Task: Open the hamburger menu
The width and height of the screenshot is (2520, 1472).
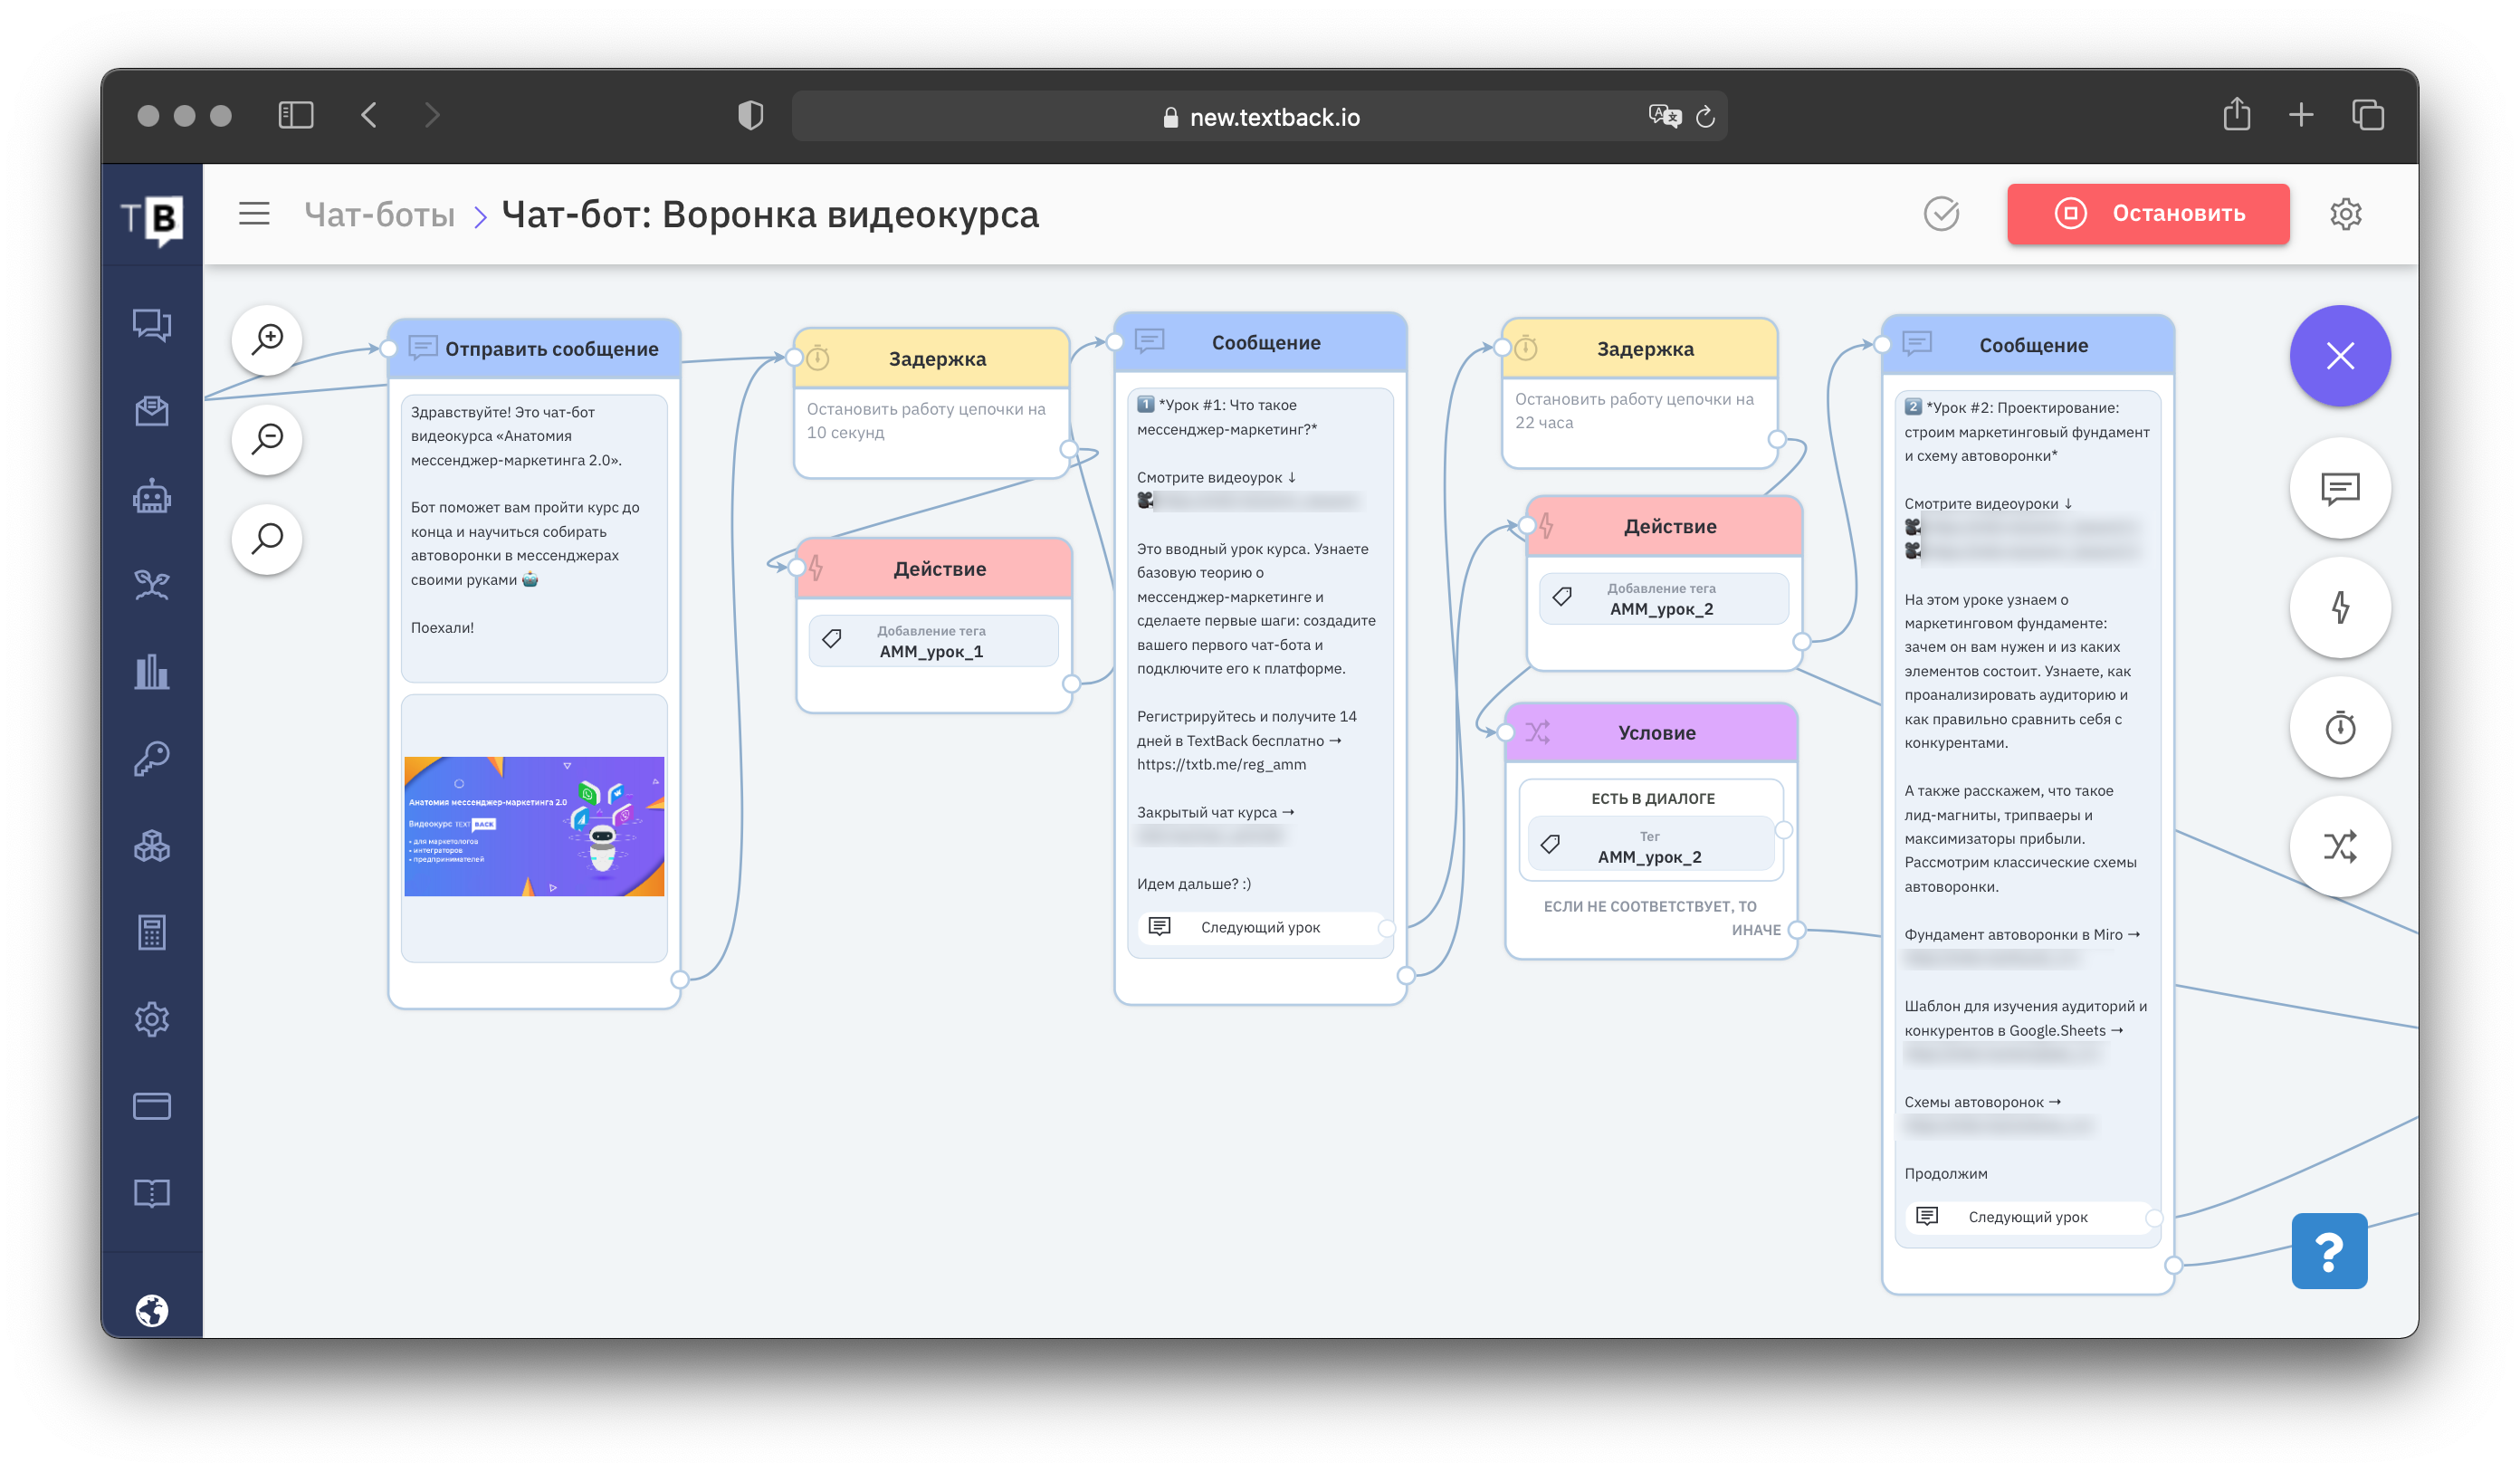Action: [x=254, y=213]
